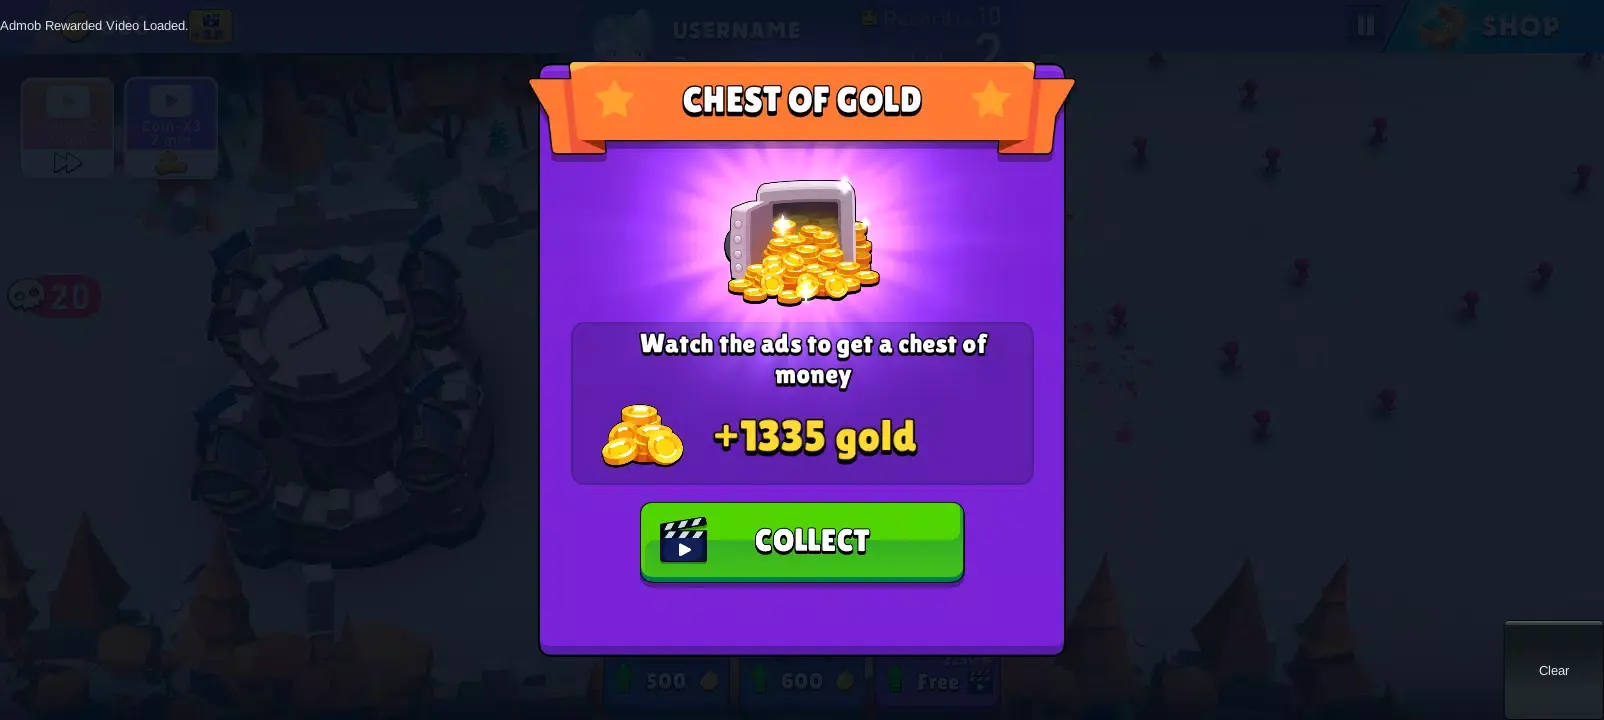Click the Clear button
The width and height of the screenshot is (1604, 720).
pos(1554,670)
